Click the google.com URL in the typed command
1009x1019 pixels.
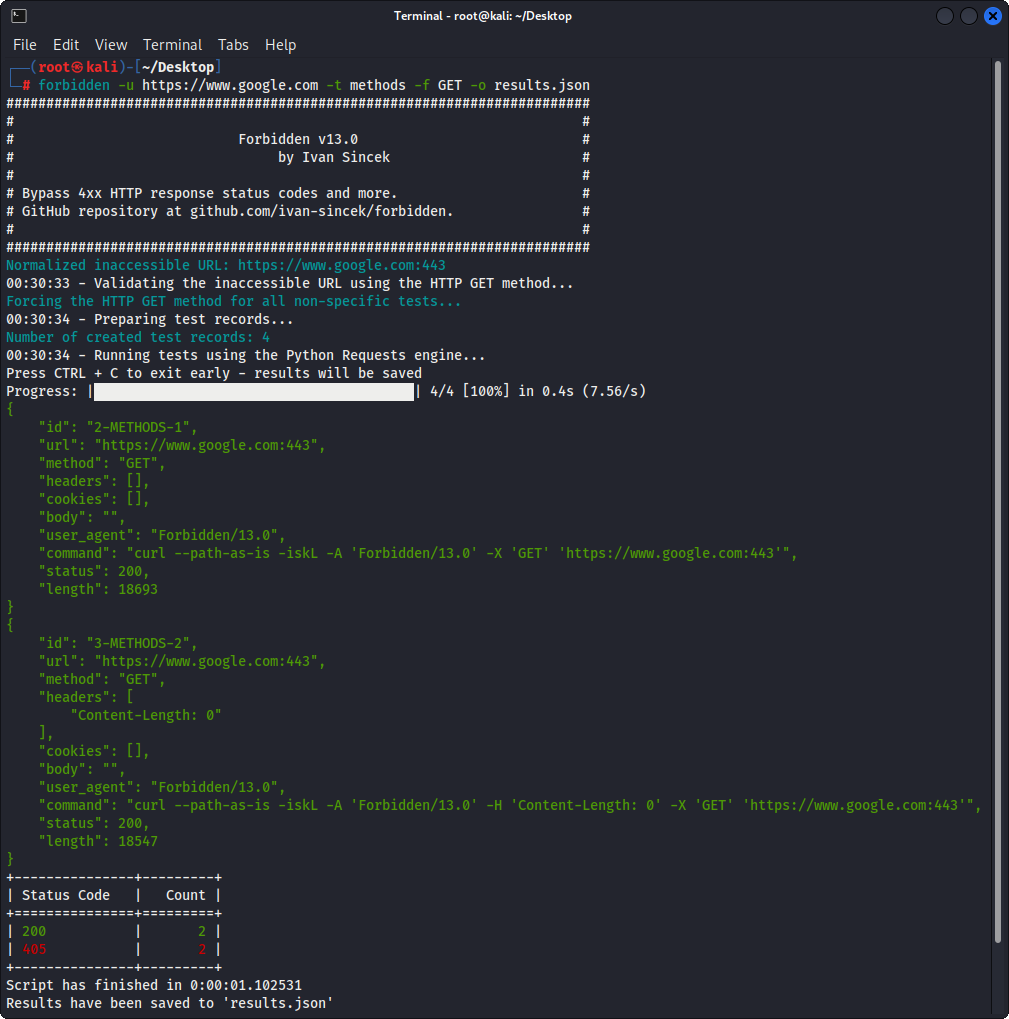coord(230,85)
